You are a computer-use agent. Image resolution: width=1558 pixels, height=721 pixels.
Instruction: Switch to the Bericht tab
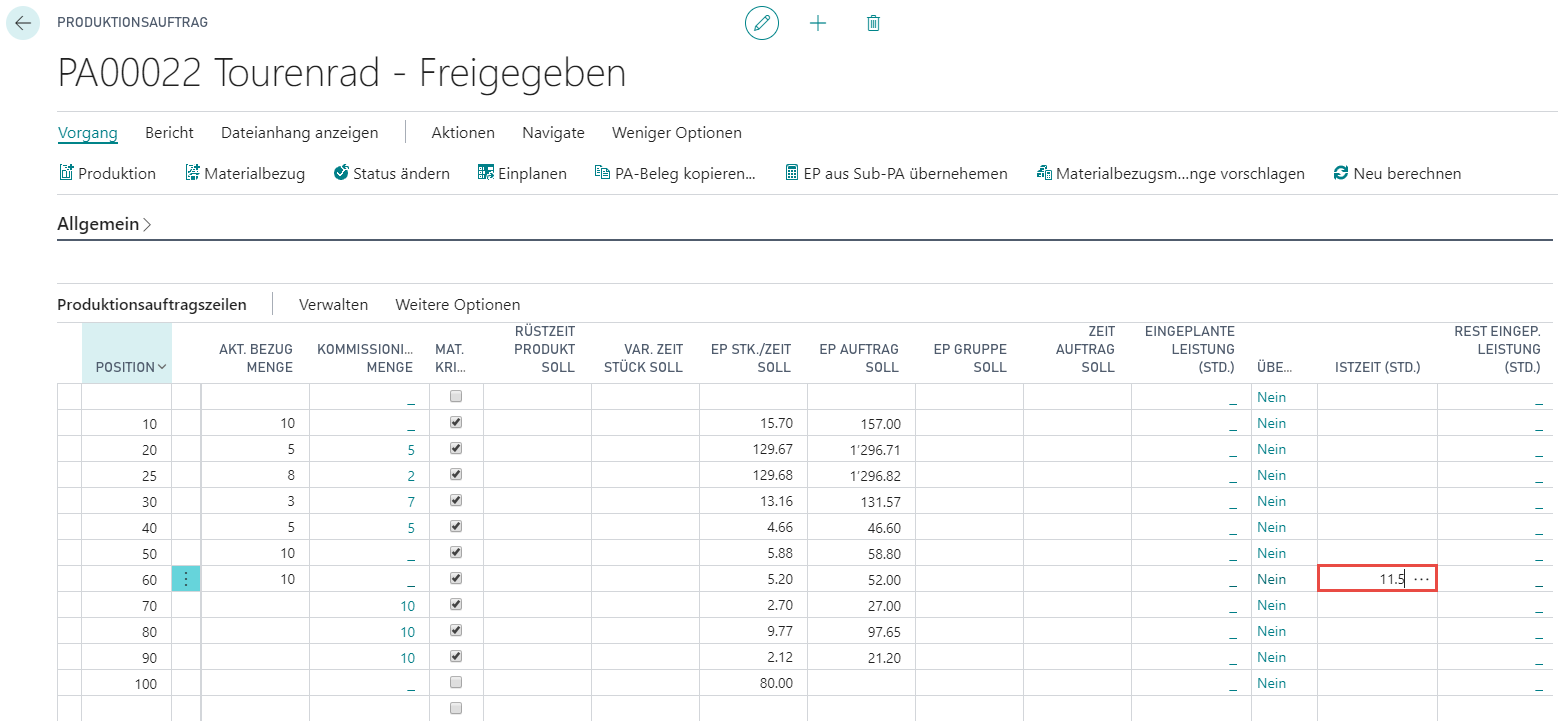[169, 132]
